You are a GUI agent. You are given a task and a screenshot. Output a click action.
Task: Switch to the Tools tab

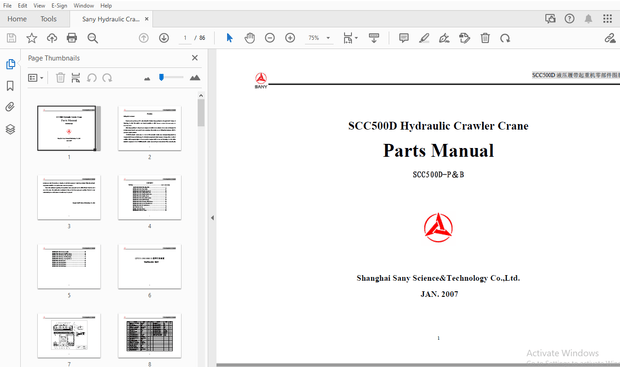(48, 19)
